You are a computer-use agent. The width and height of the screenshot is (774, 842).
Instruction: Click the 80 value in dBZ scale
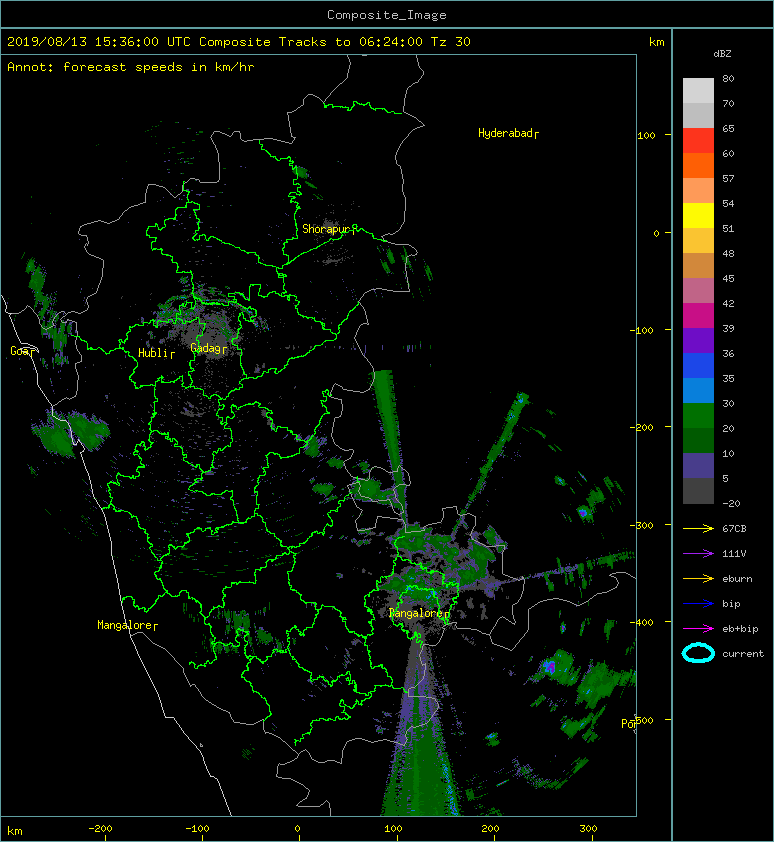click(728, 78)
